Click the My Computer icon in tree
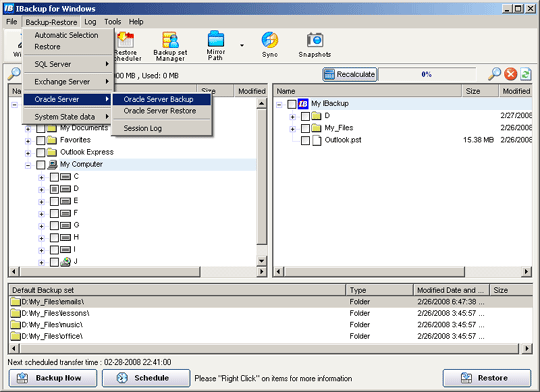The image size is (540, 392). pos(52,164)
